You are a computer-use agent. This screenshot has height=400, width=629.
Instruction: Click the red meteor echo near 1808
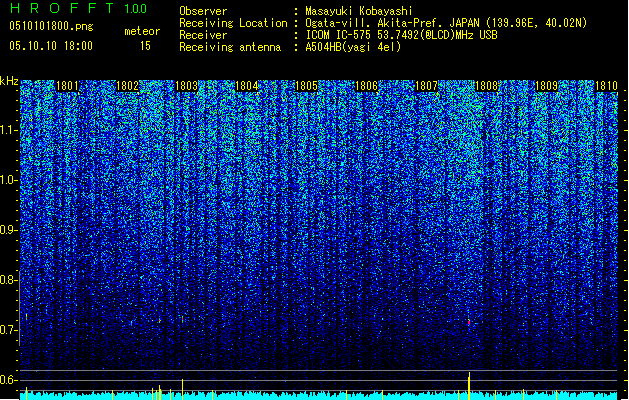(469, 322)
